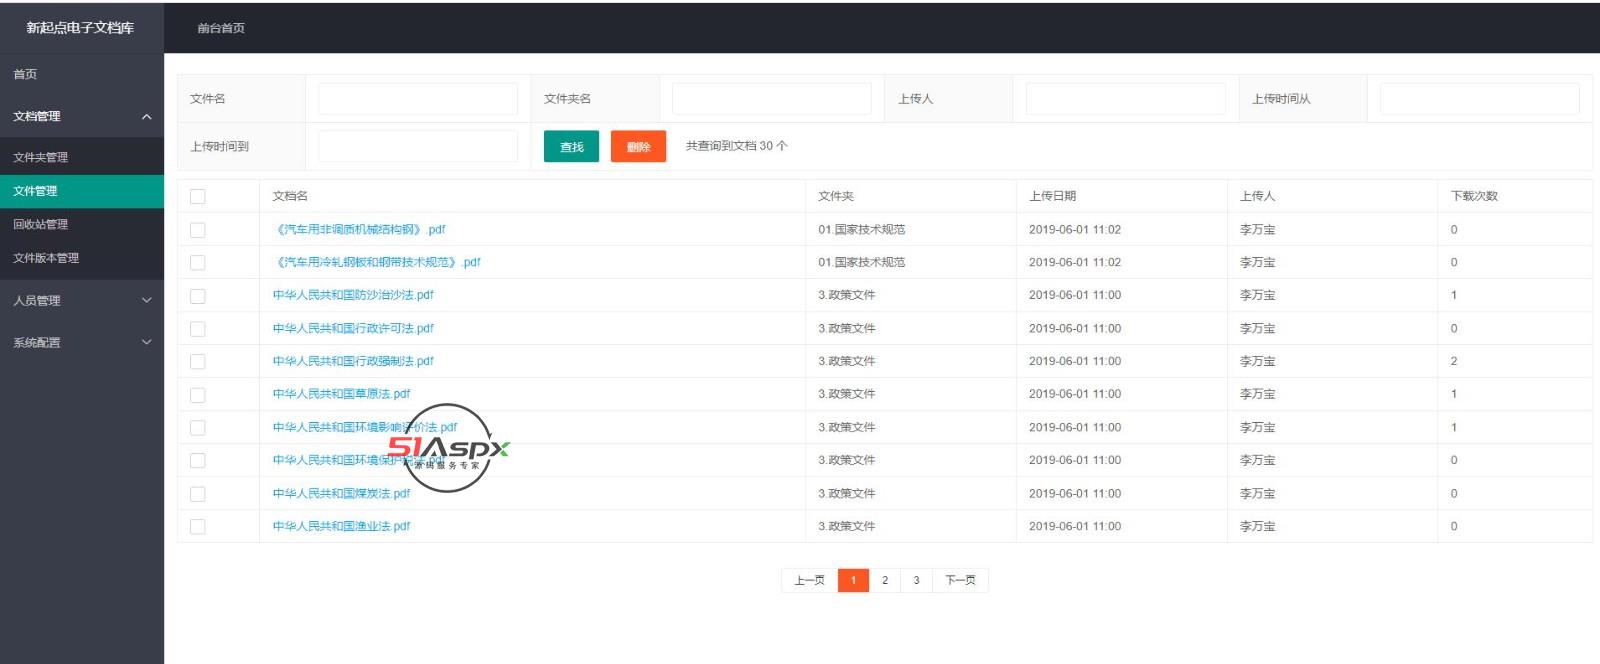1600x664 pixels.
Task: Click 01.国家技术规范 folder in first row
Action: [x=862, y=229]
